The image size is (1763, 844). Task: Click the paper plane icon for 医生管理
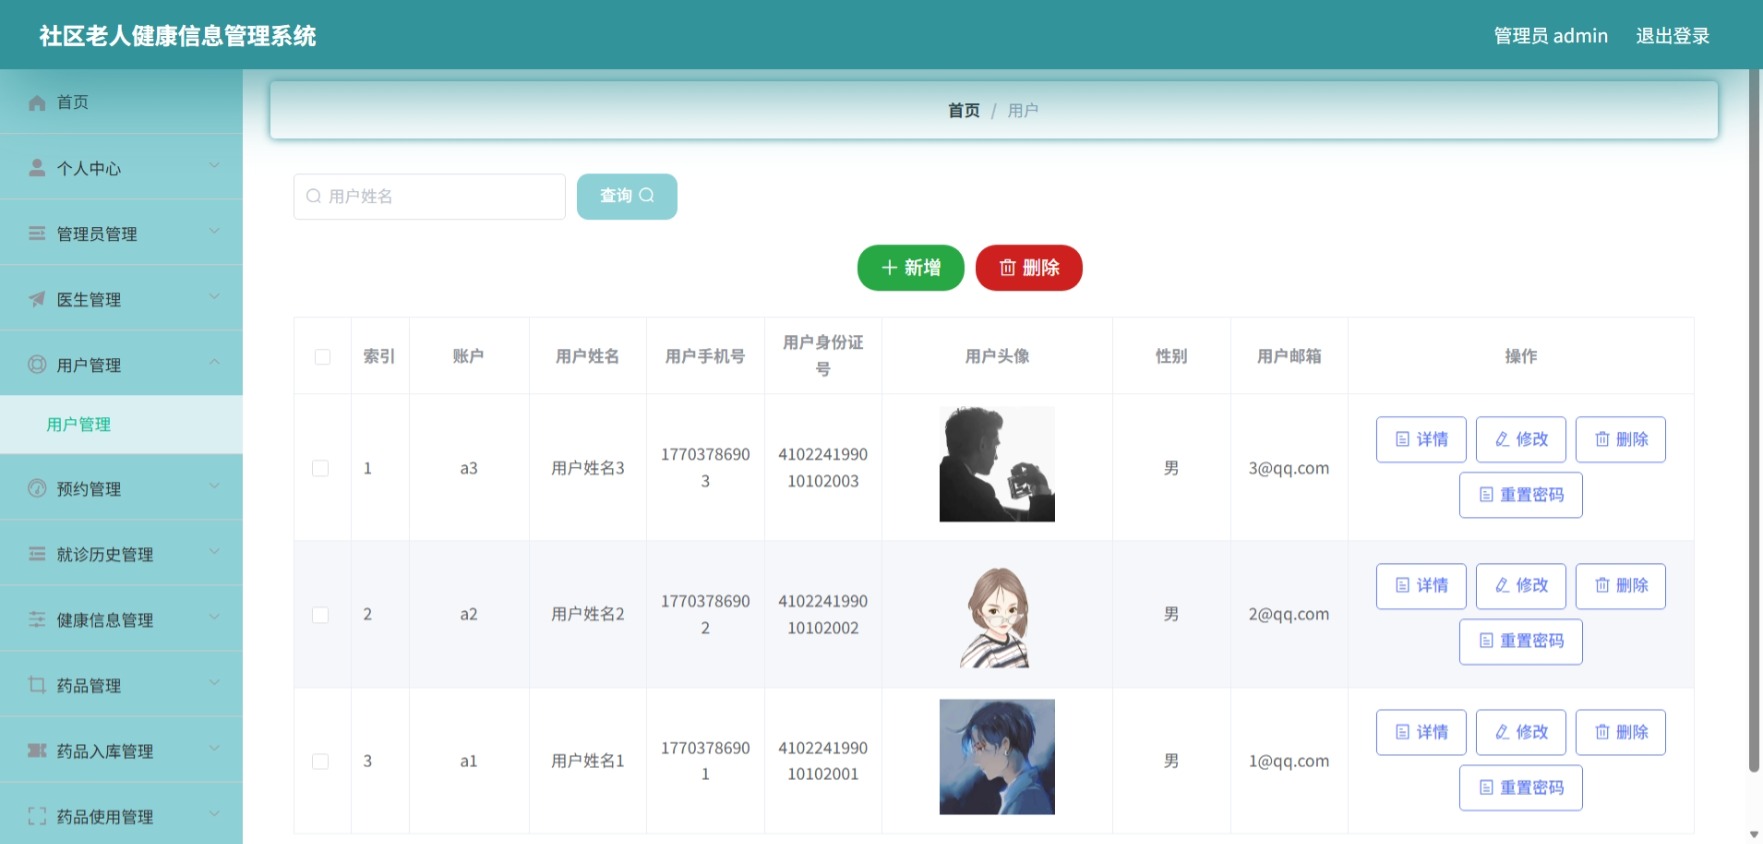37,298
